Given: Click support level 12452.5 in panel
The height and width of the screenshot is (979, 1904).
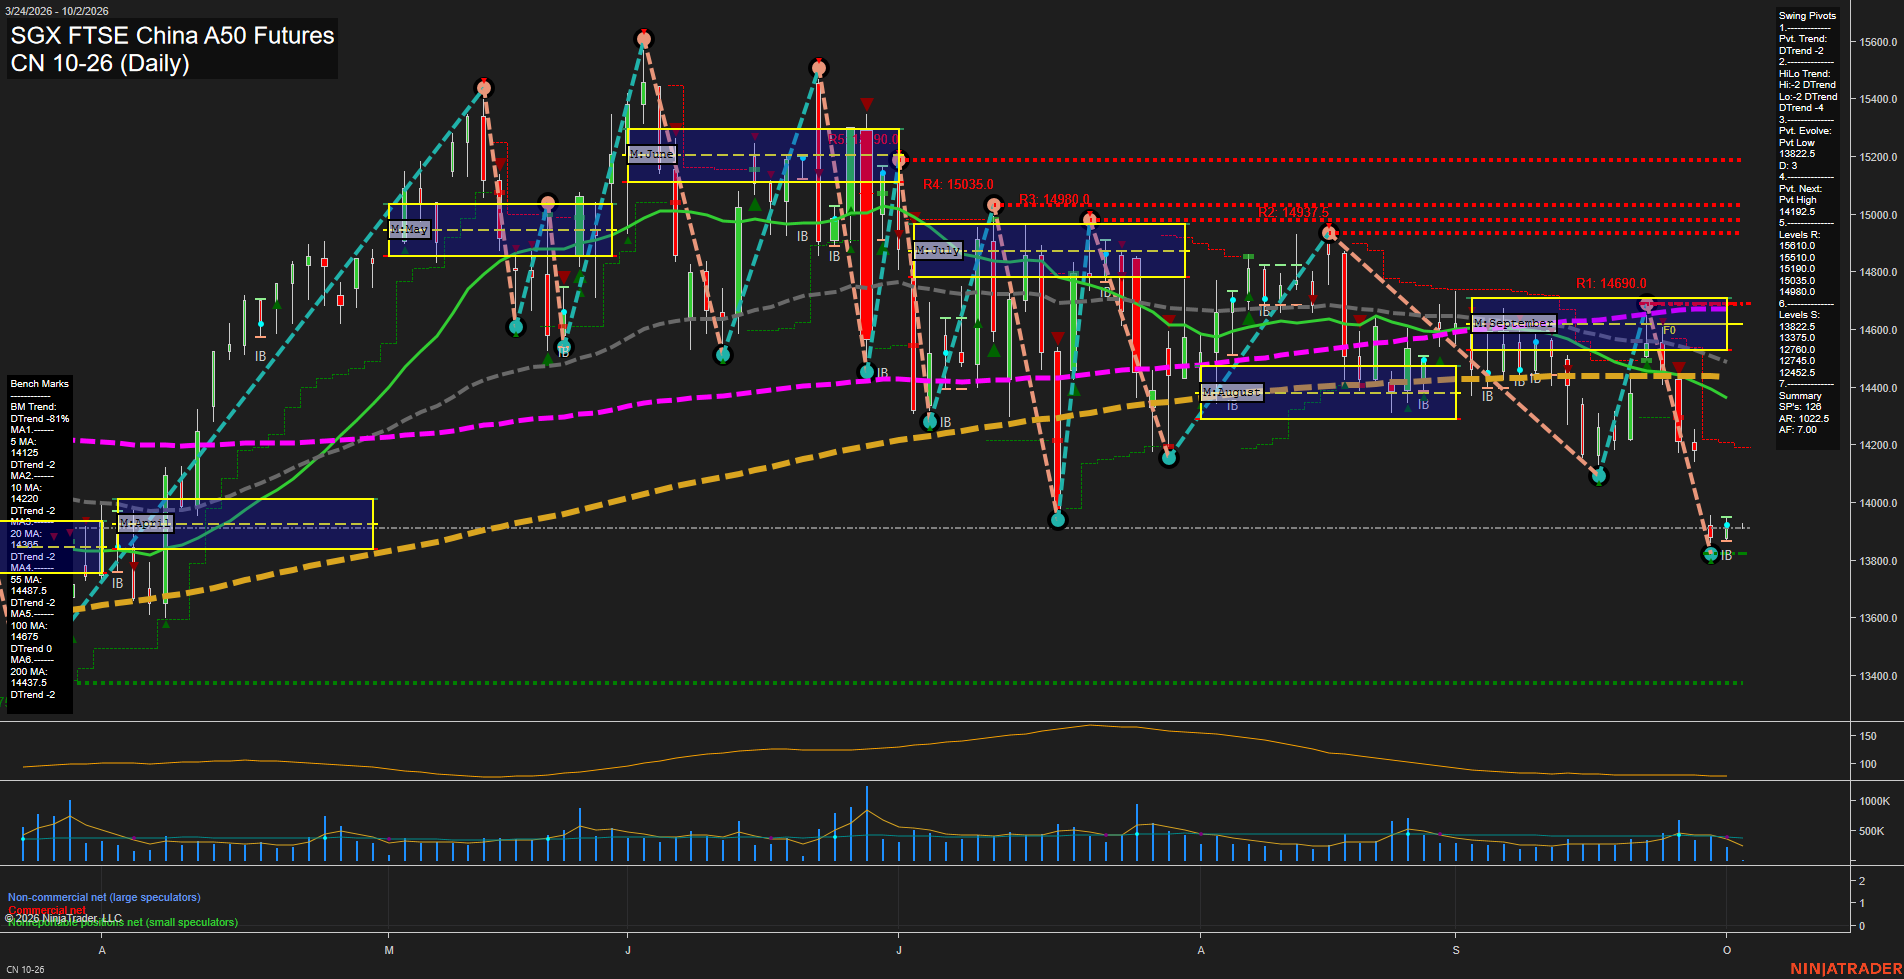Looking at the screenshot, I should click(1797, 373).
